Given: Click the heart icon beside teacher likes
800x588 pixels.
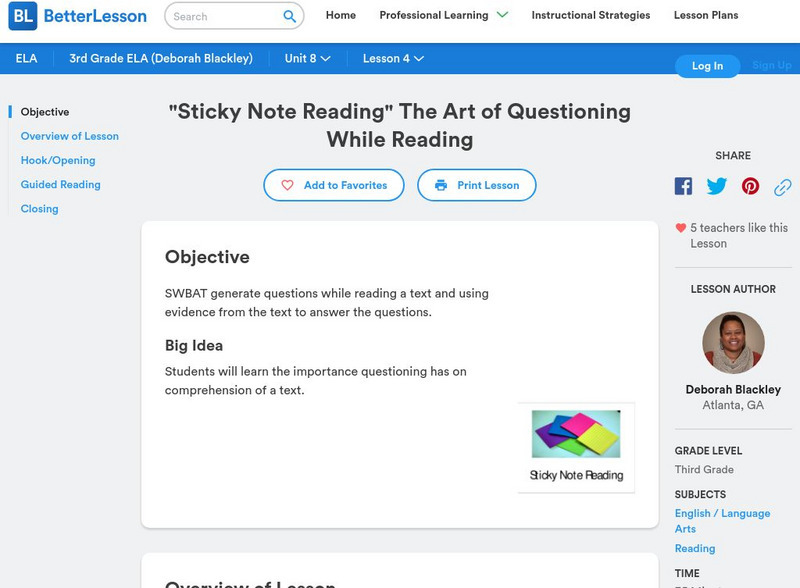Looking at the screenshot, I should (x=681, y=228).
